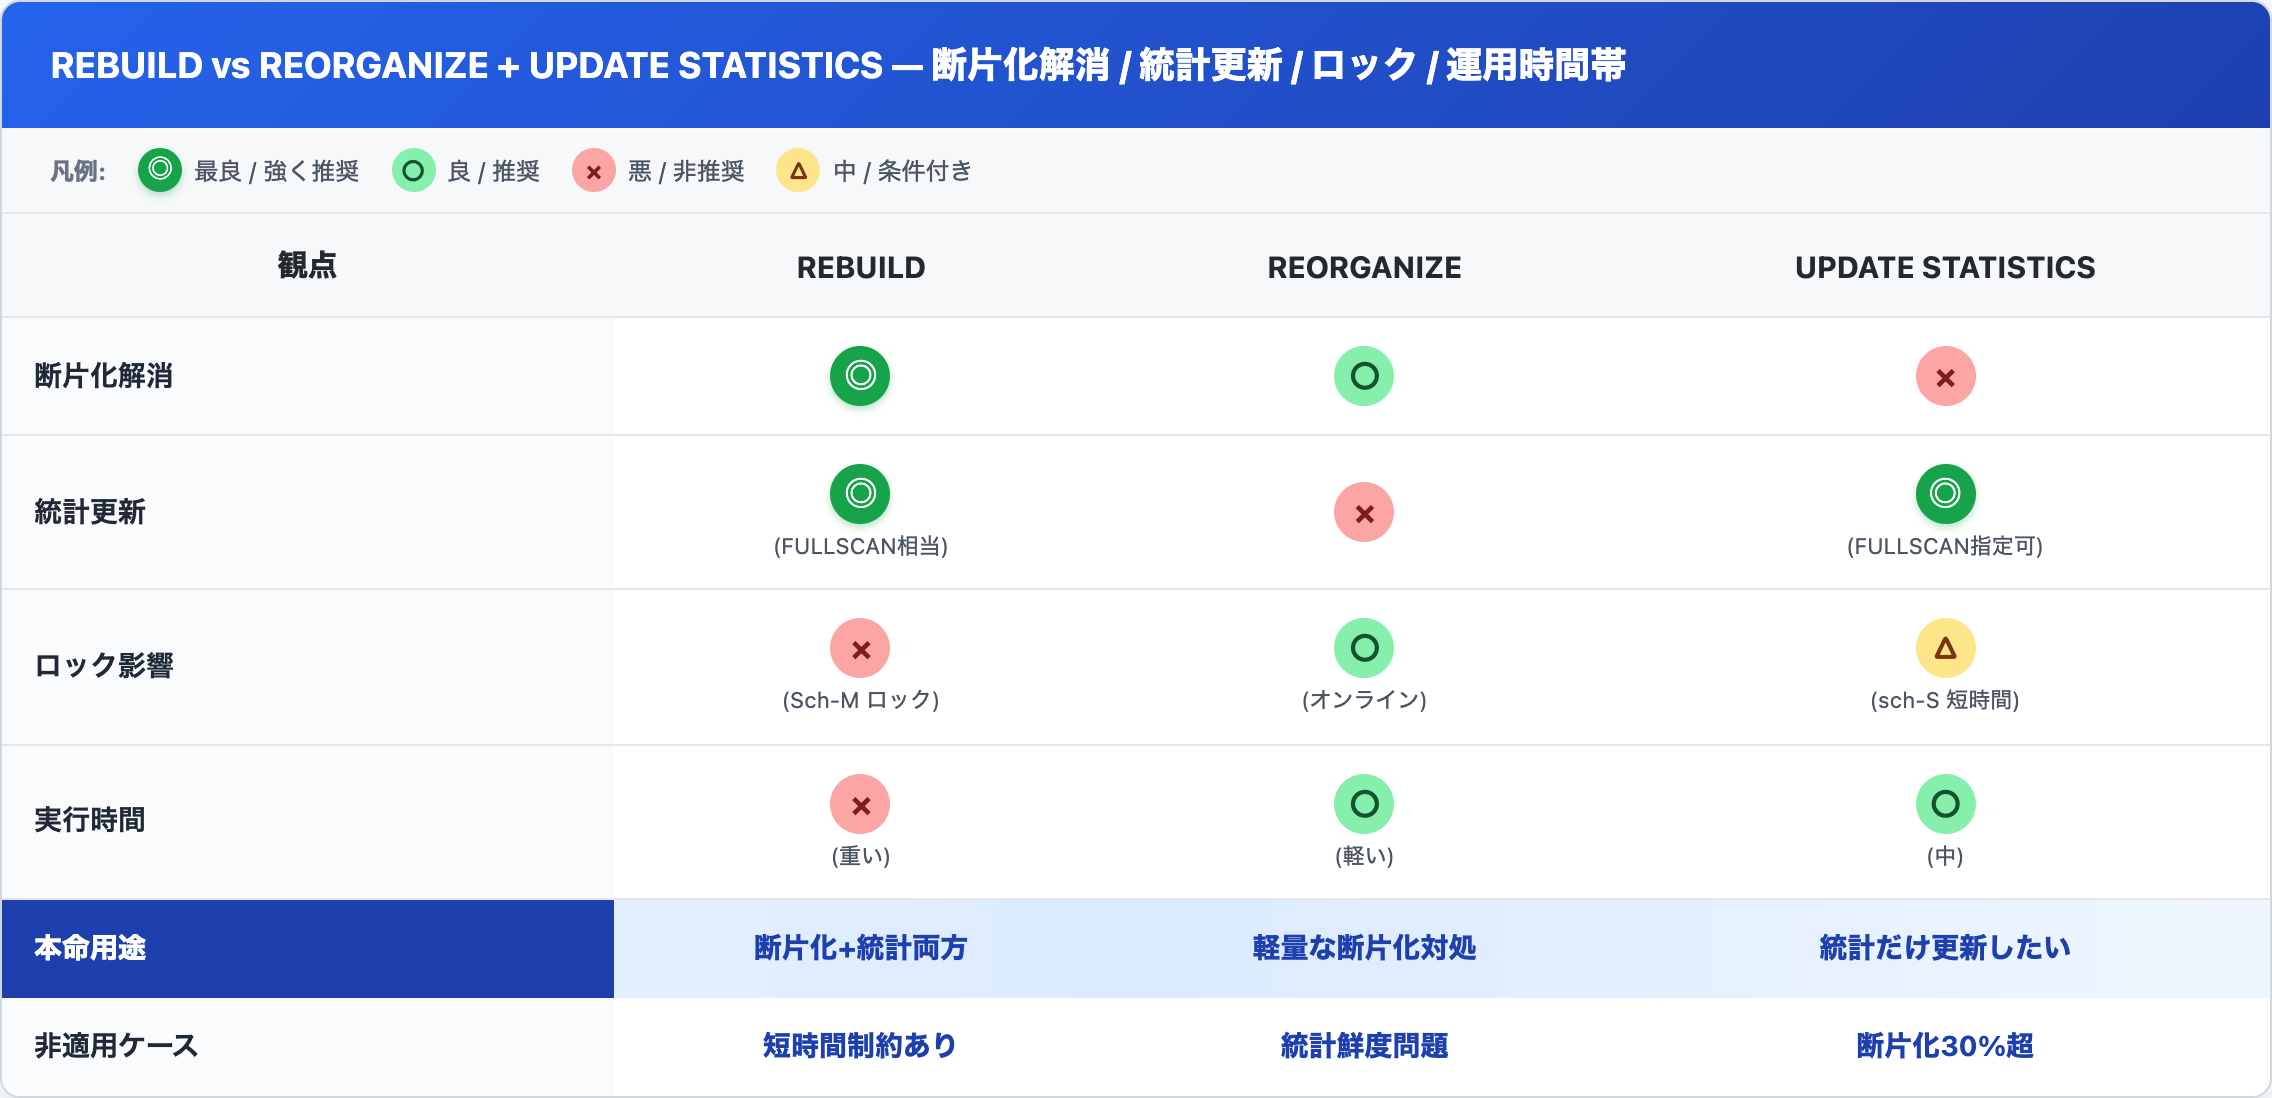Click the 中 / 条件付き legend text

902,171
